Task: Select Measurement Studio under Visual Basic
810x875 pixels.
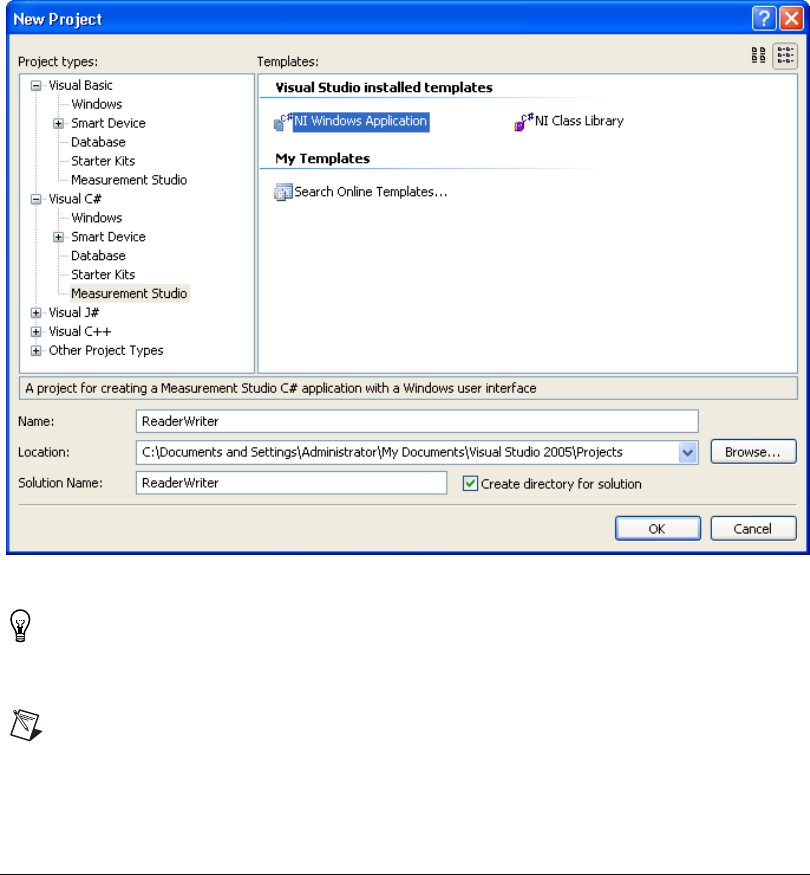Action: pos(129,180)
